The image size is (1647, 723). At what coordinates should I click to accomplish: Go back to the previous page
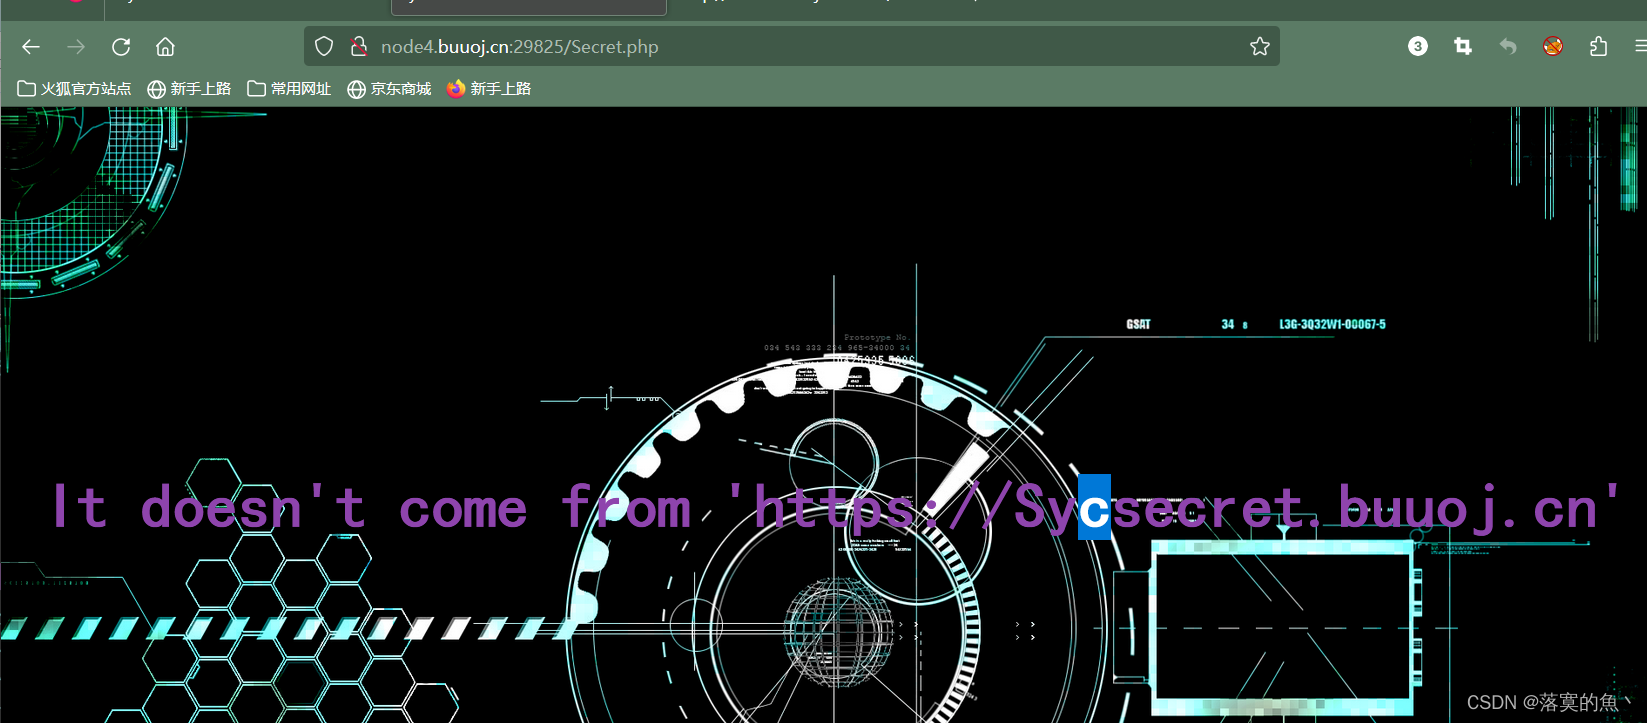pos(31,47)
